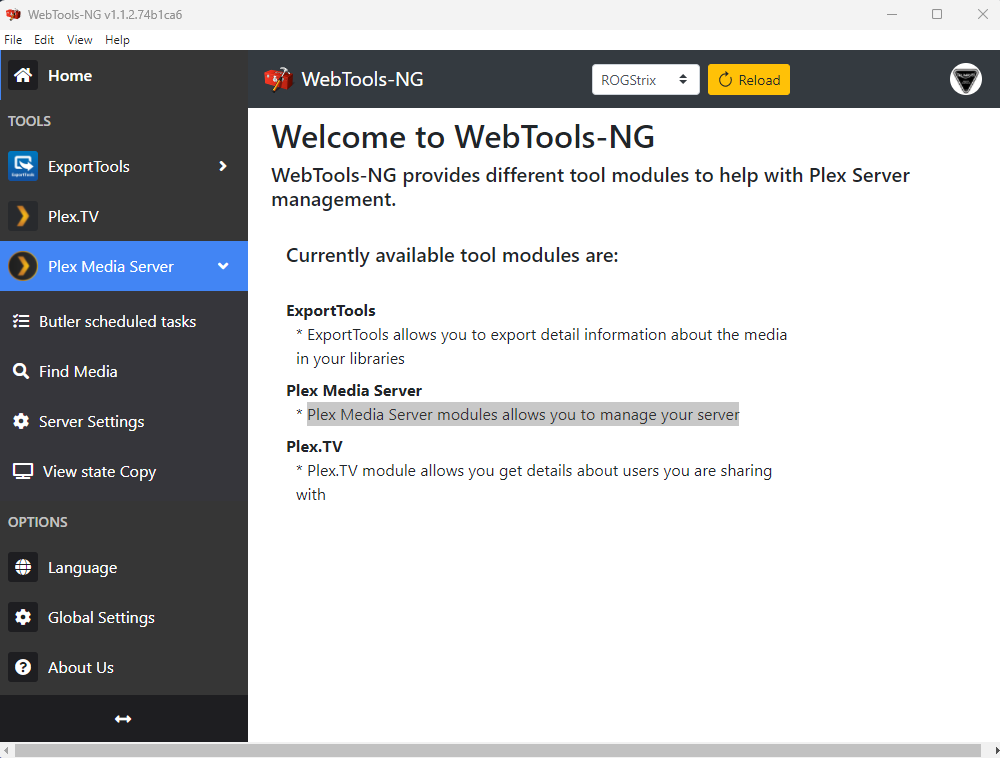The height and width of the screenshot is (758, 1000).
Task: Open the Plex.TV module icon
Action: [x=22, y=216]
